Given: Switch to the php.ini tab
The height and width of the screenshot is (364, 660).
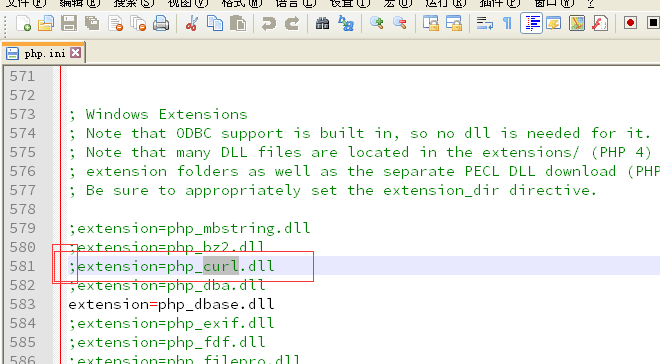Looking at the screenshot, I should click(x=44, y=53).
